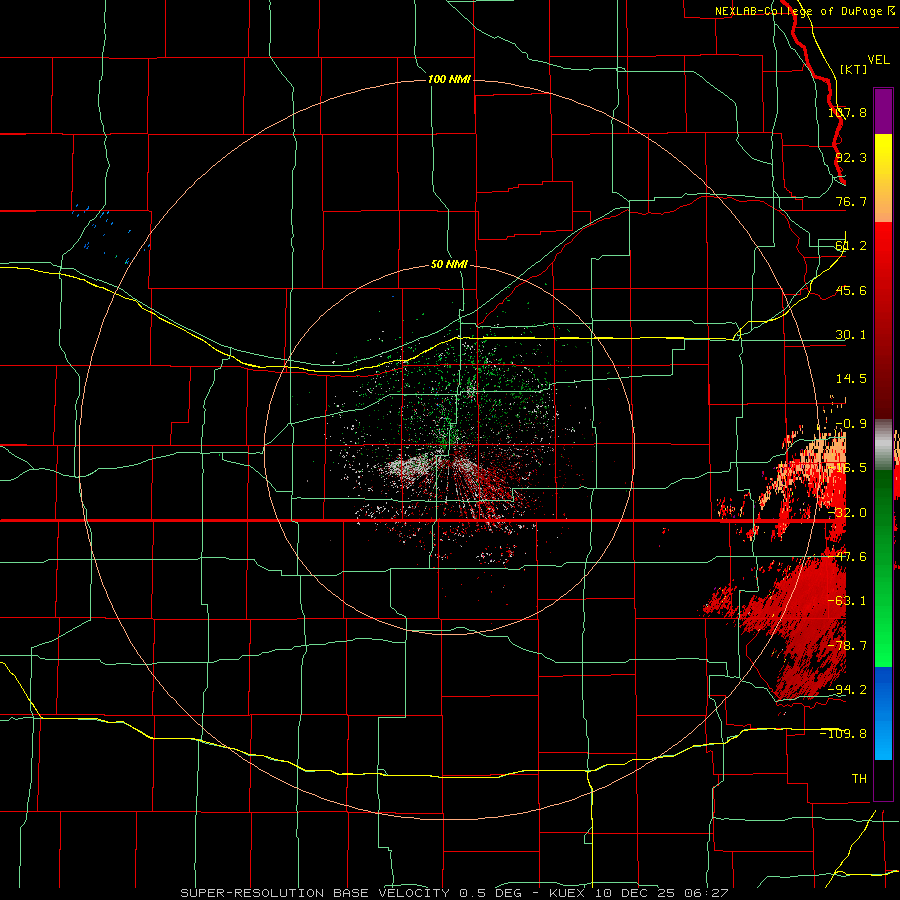Click the -0.9 velocity scale value
The width and height of the screenshot is (900, 900).
click(x=851, y=424)
